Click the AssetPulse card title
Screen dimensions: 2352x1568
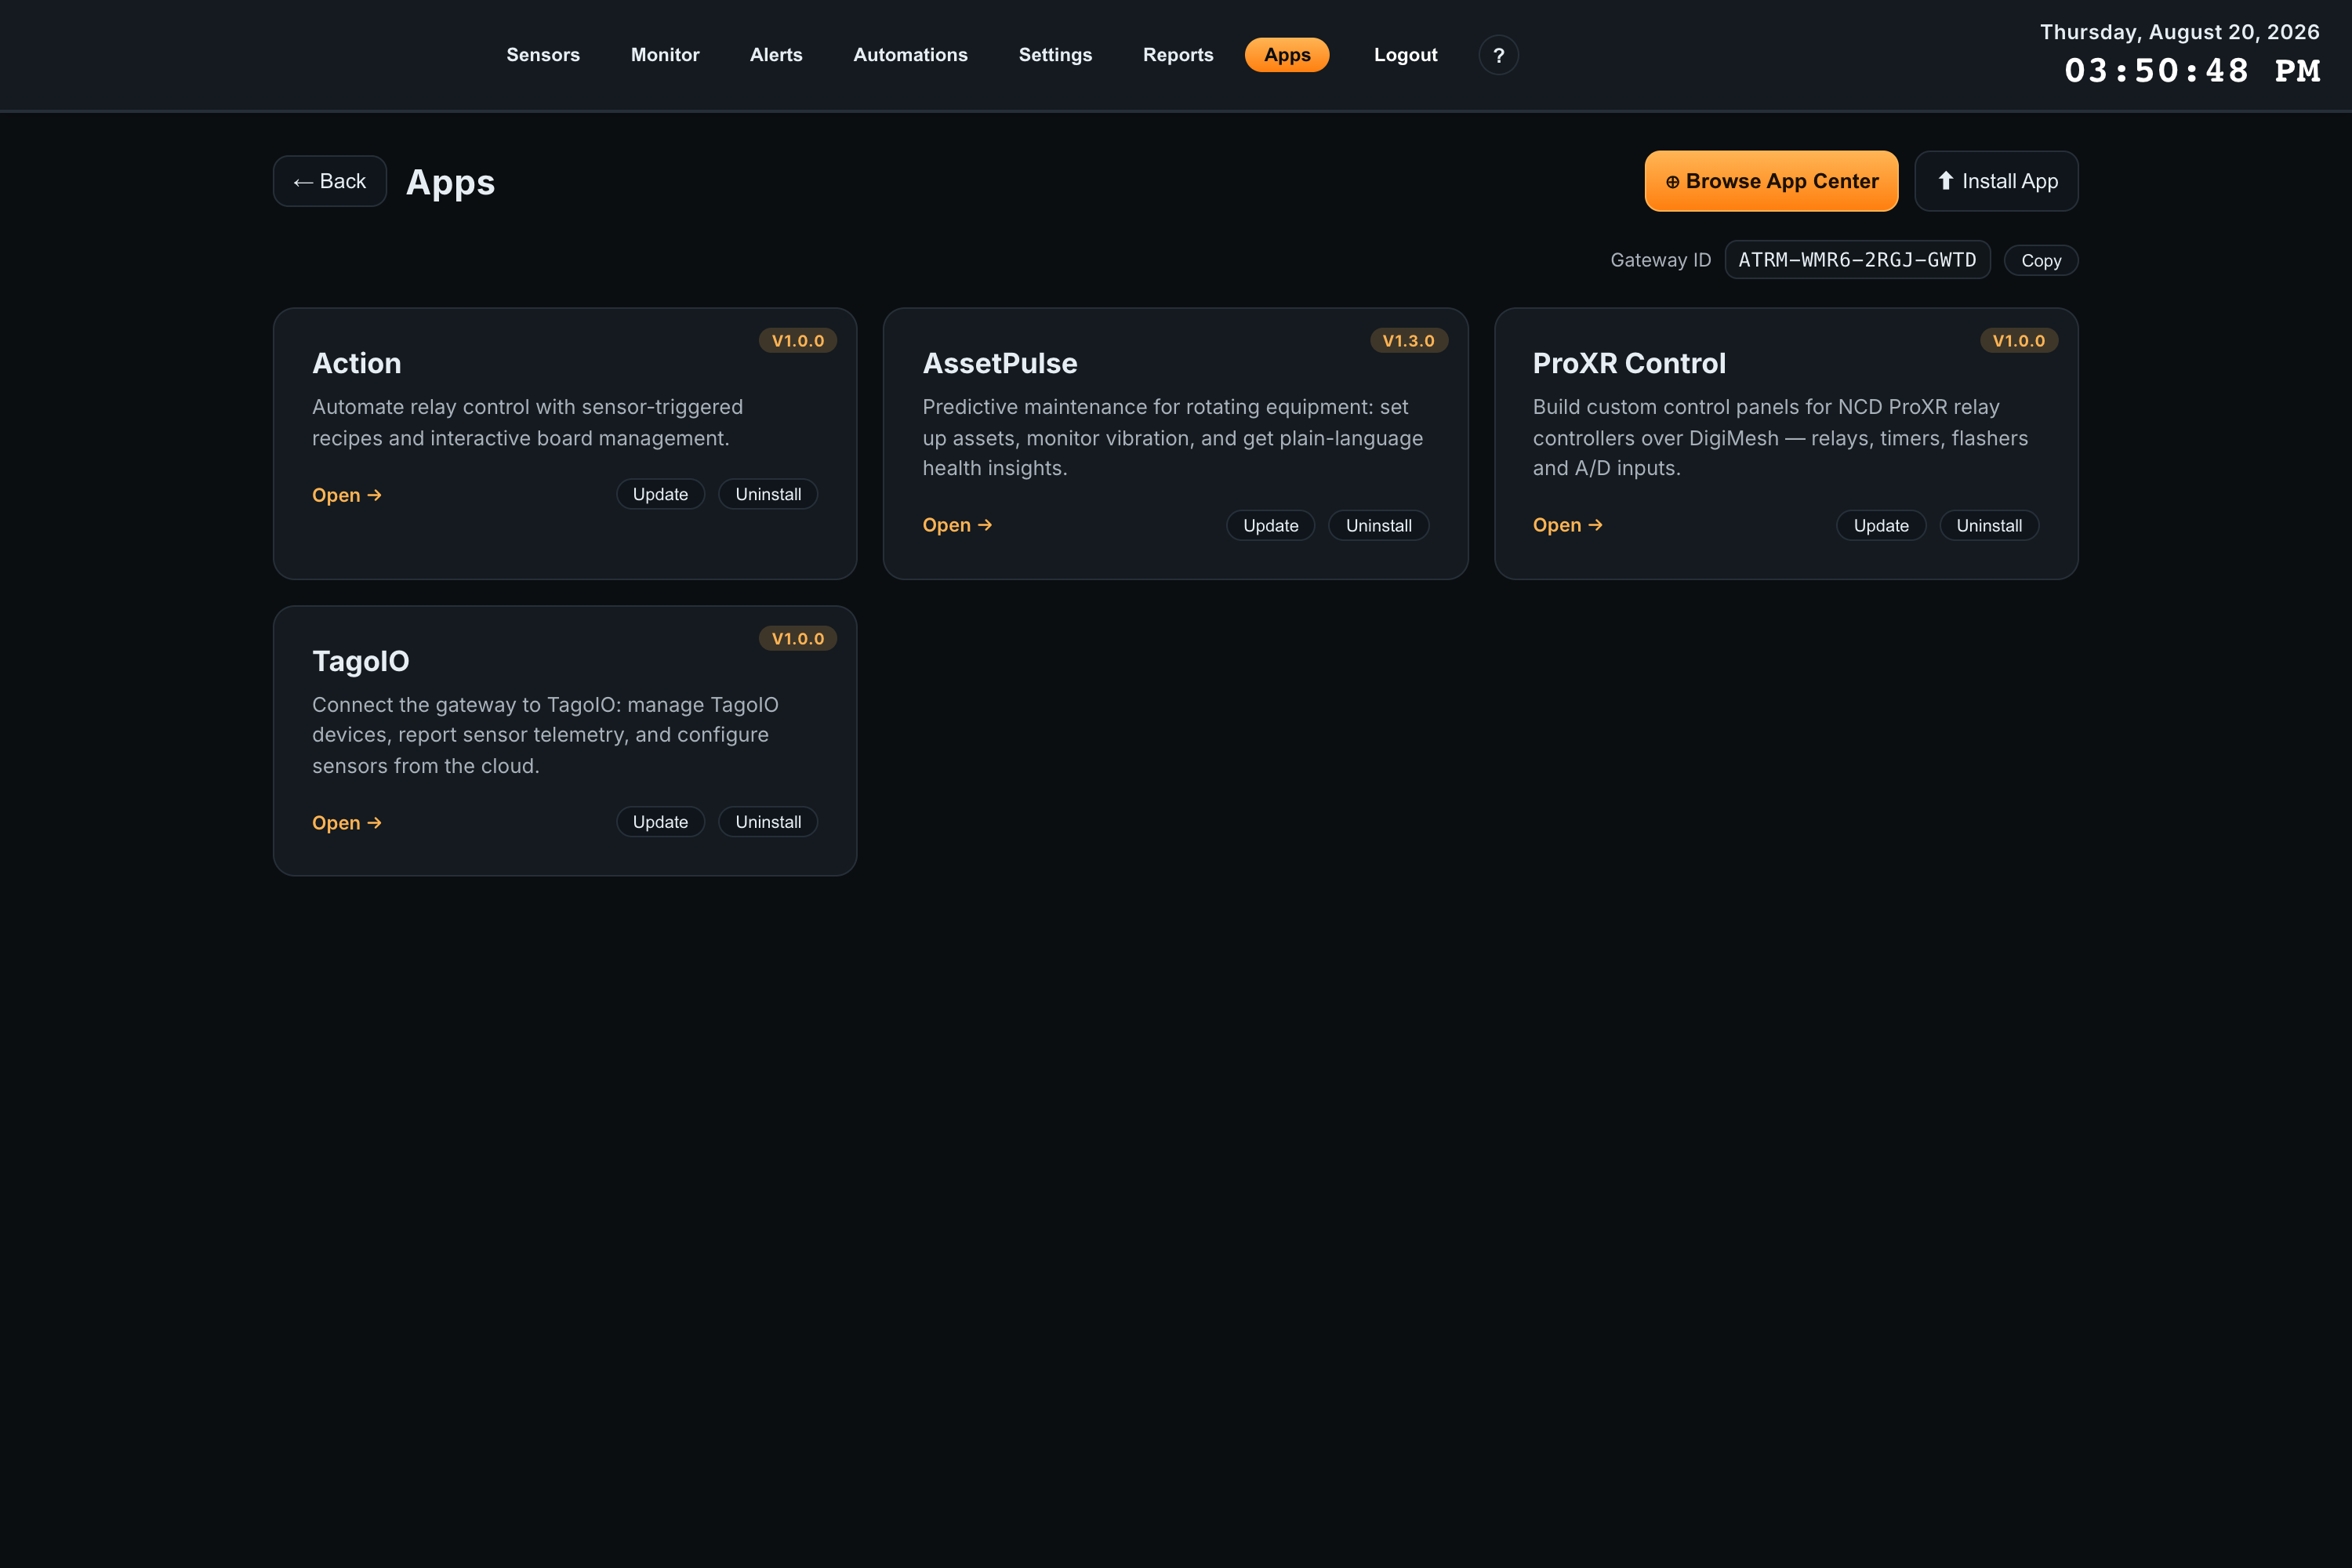pyautogui.click(x=1000, y=363)
